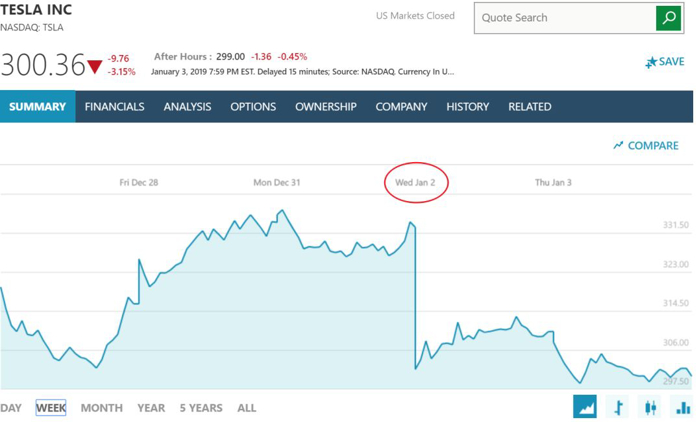Go to the OWNERSHIP tab
The height and width of the screenshot is (422, 700).
click(x=326, y=107)
